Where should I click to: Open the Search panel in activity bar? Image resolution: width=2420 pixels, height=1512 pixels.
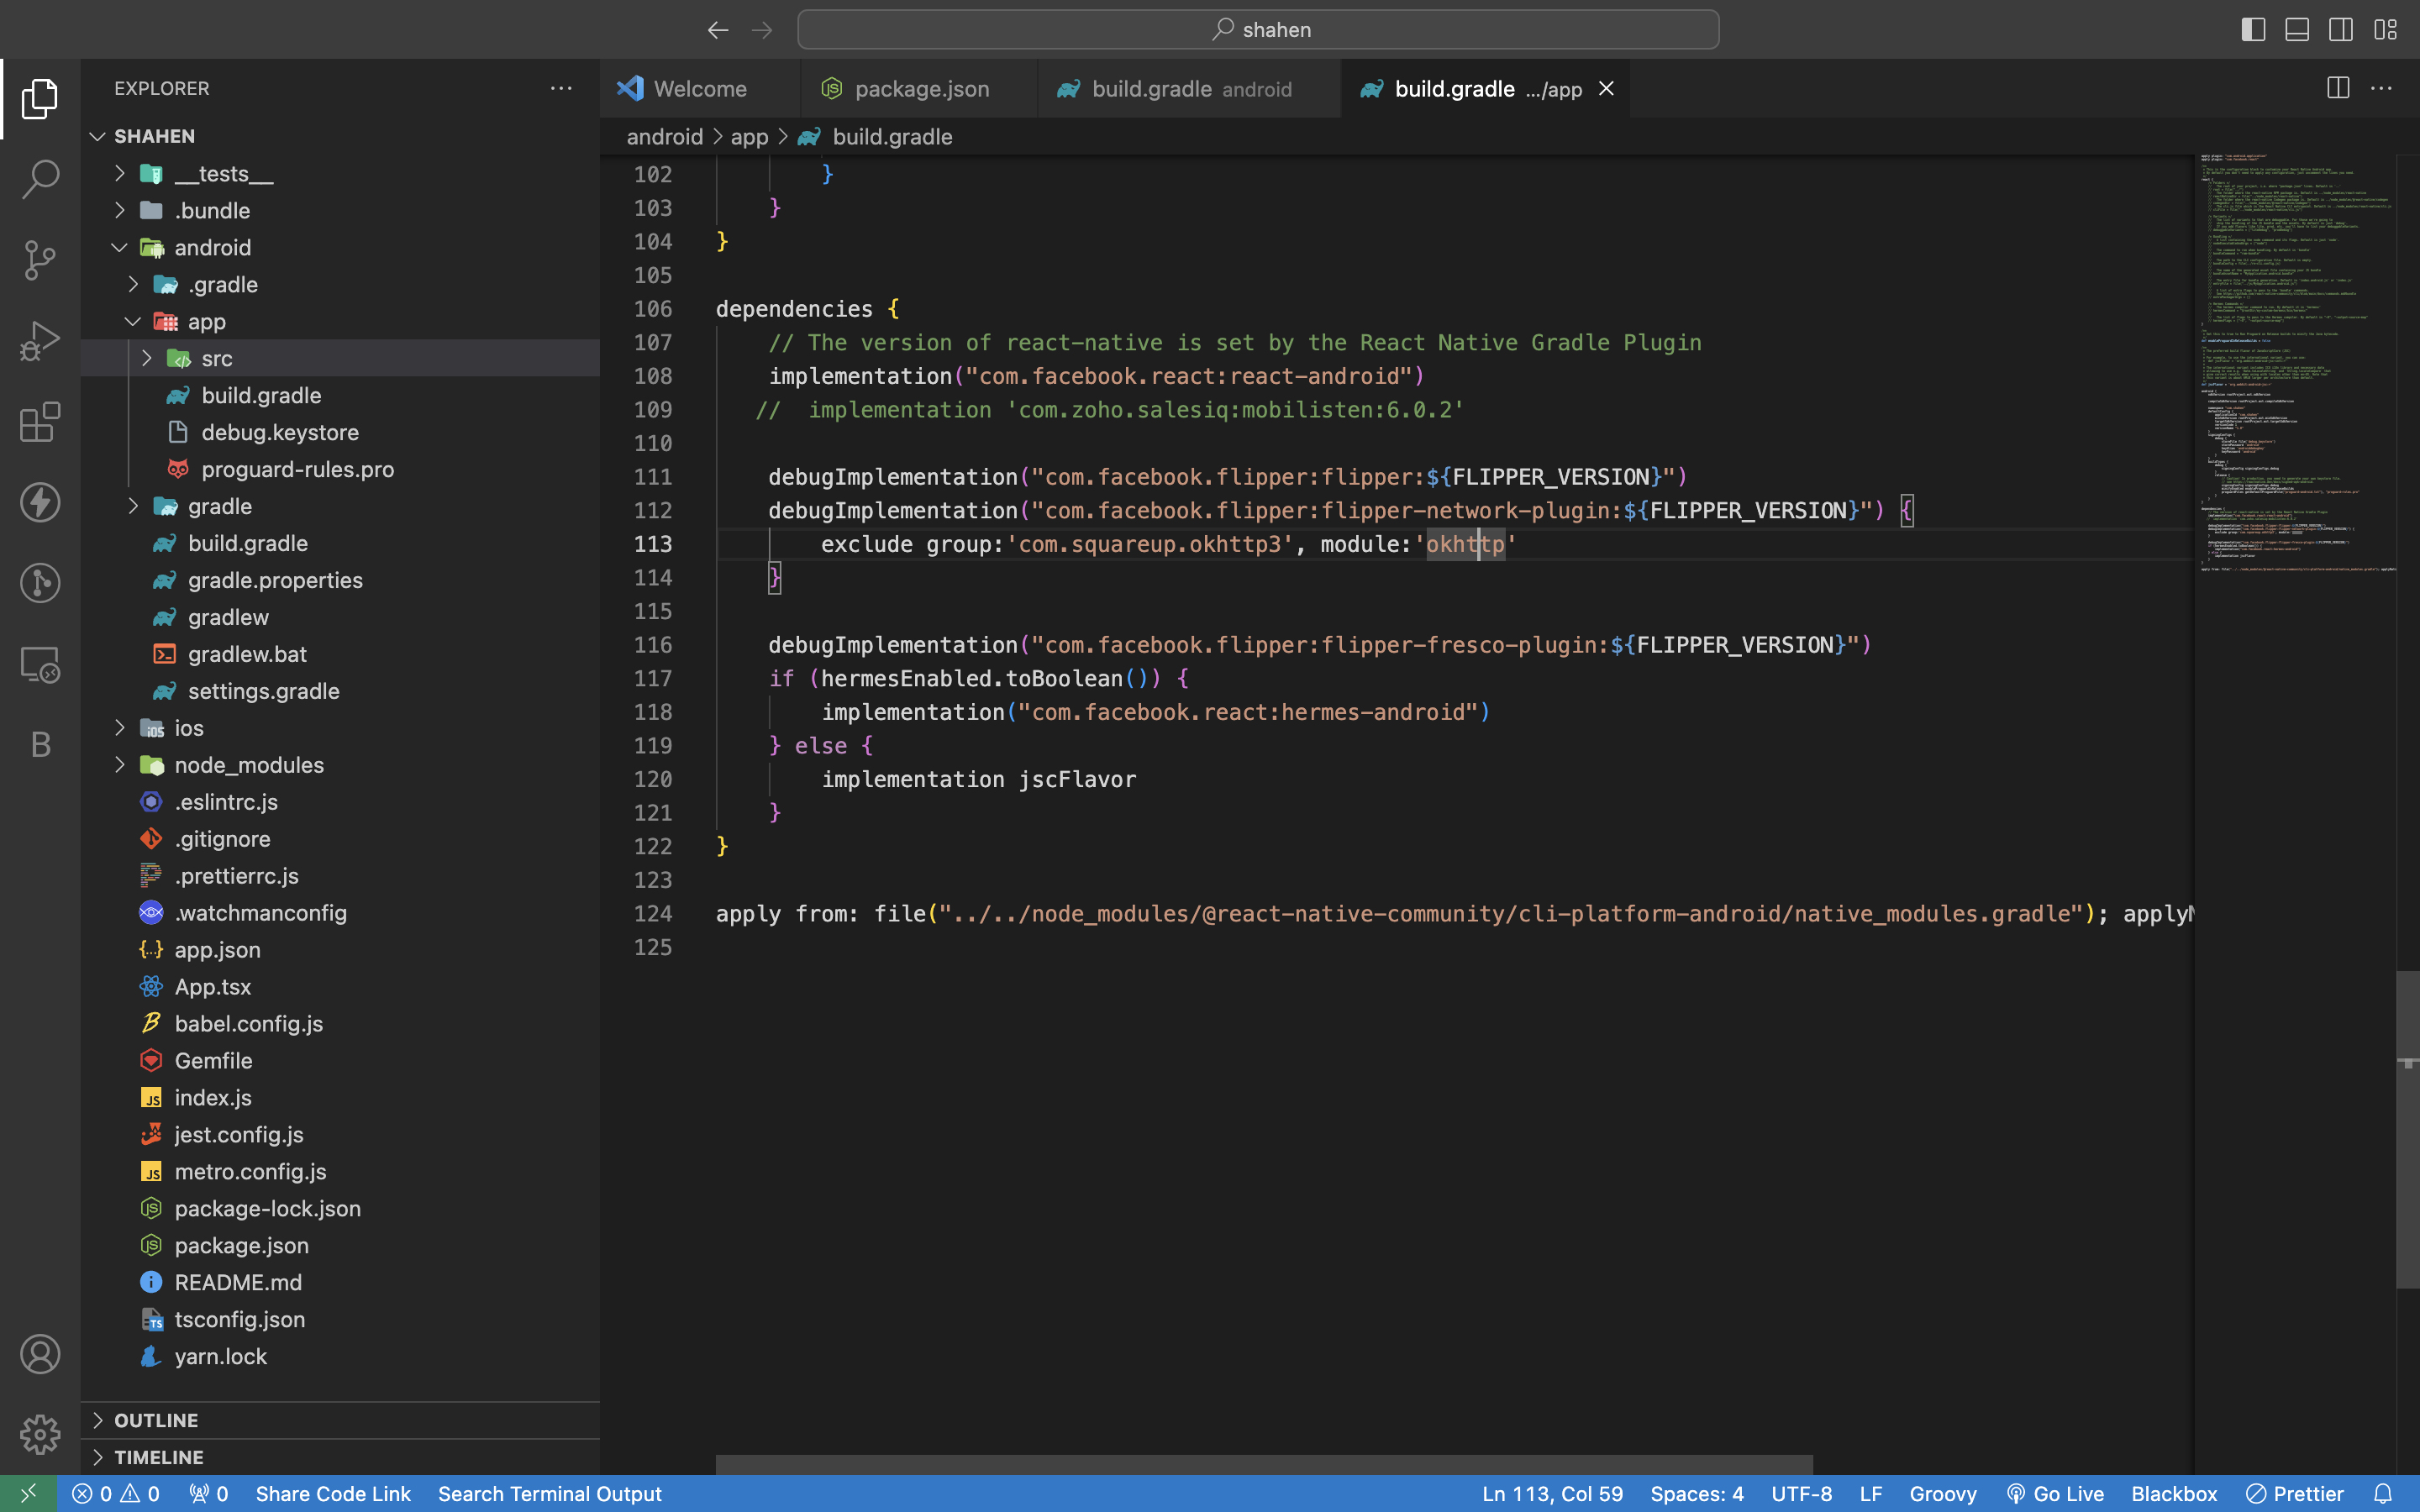[40, 179]
